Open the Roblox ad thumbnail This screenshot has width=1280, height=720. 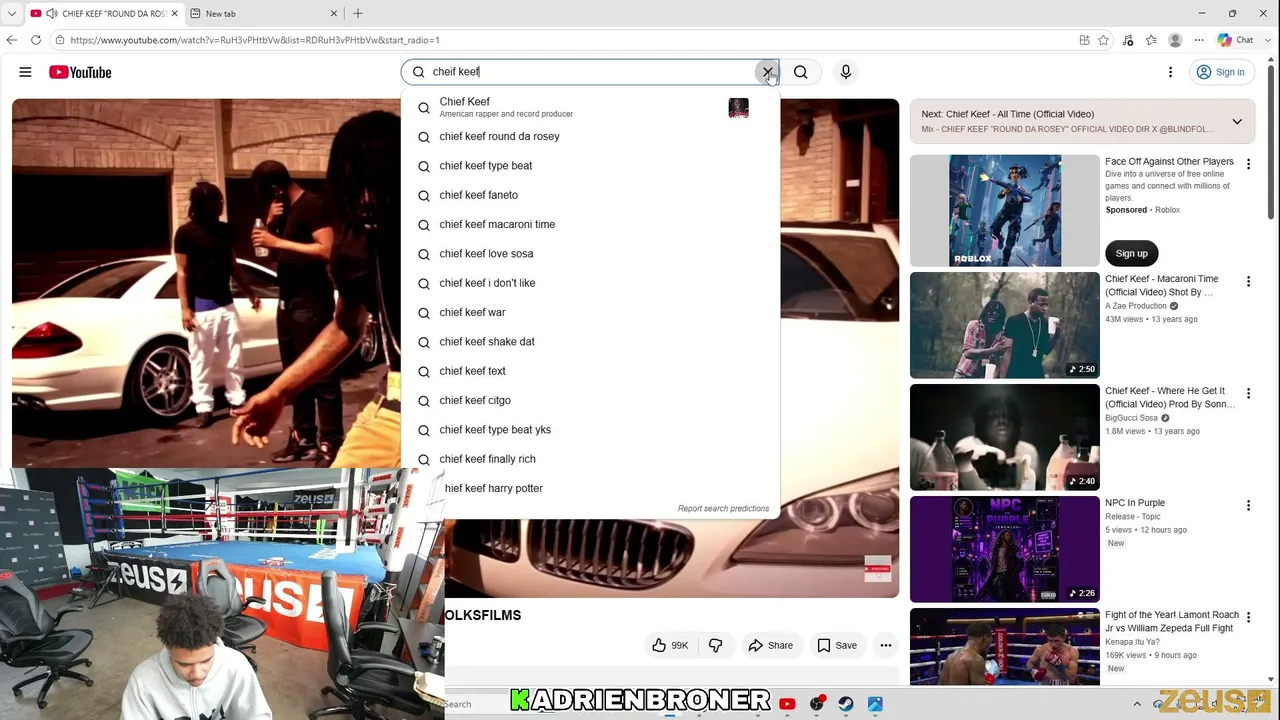tap(1004, 210)
